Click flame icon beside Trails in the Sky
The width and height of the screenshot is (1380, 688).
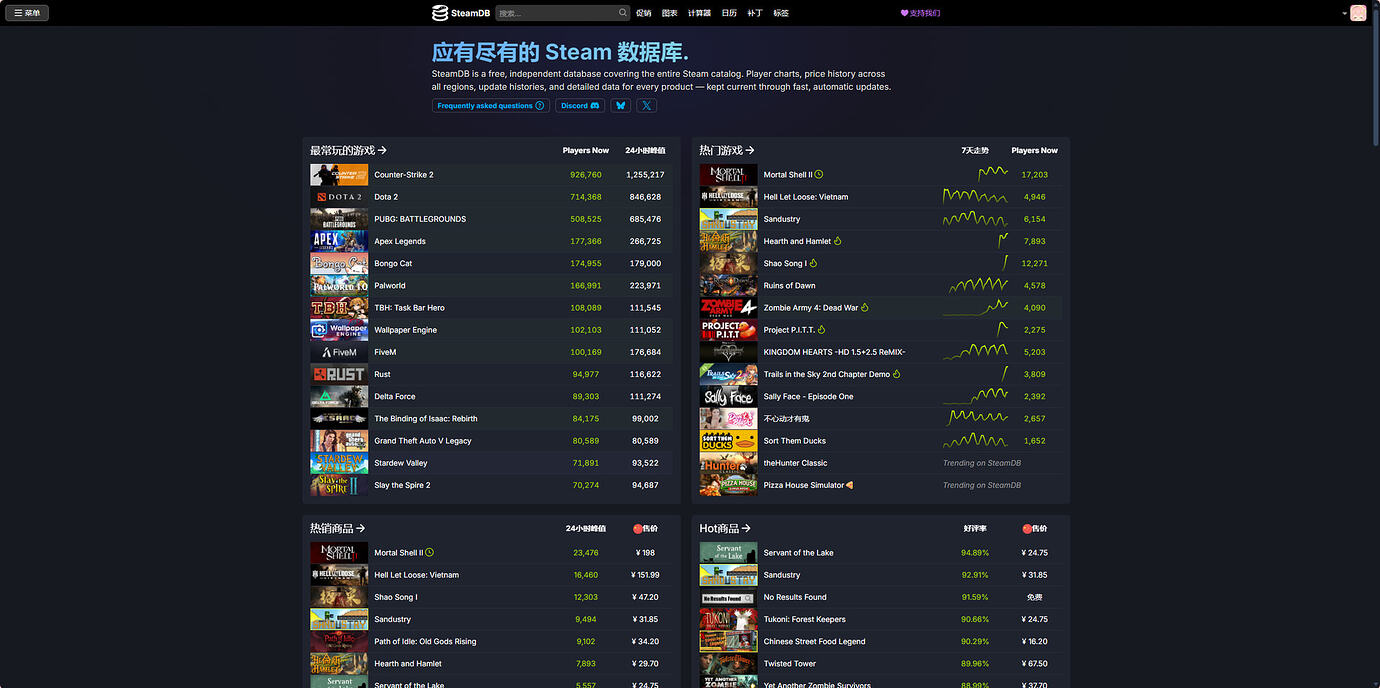[x=897, y=374]
